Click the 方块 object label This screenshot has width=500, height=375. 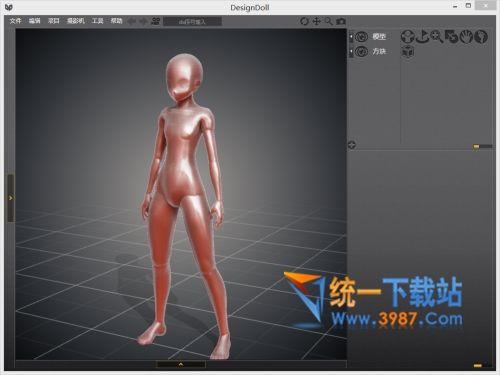(379, 51)
